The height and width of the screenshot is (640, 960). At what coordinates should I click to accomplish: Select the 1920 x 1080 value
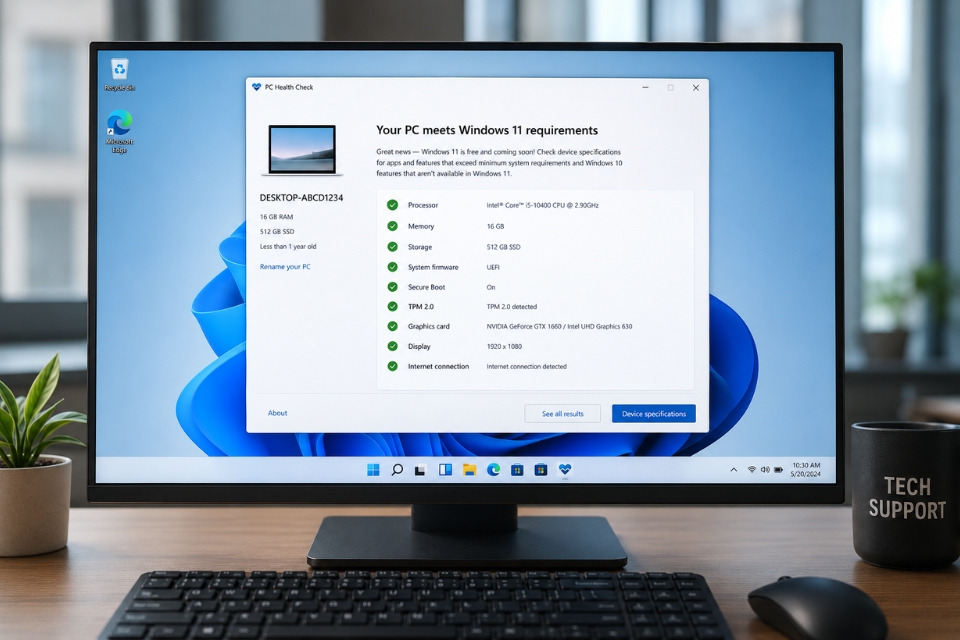tap(504, 346)
